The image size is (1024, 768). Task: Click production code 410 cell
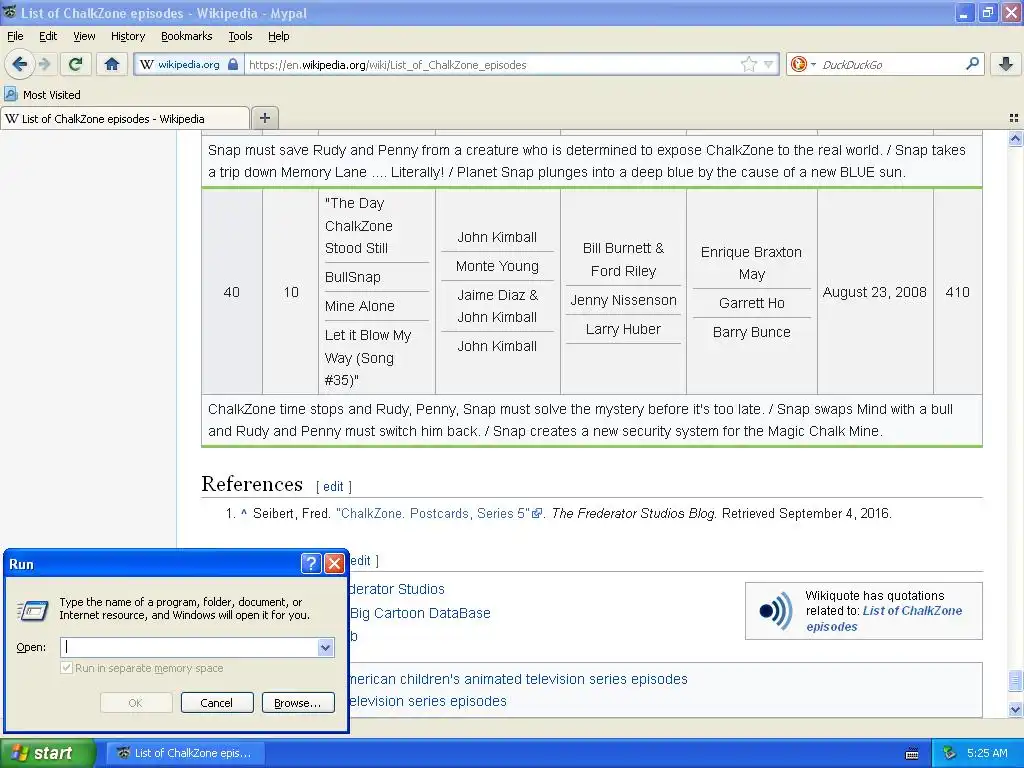(957, 292)
